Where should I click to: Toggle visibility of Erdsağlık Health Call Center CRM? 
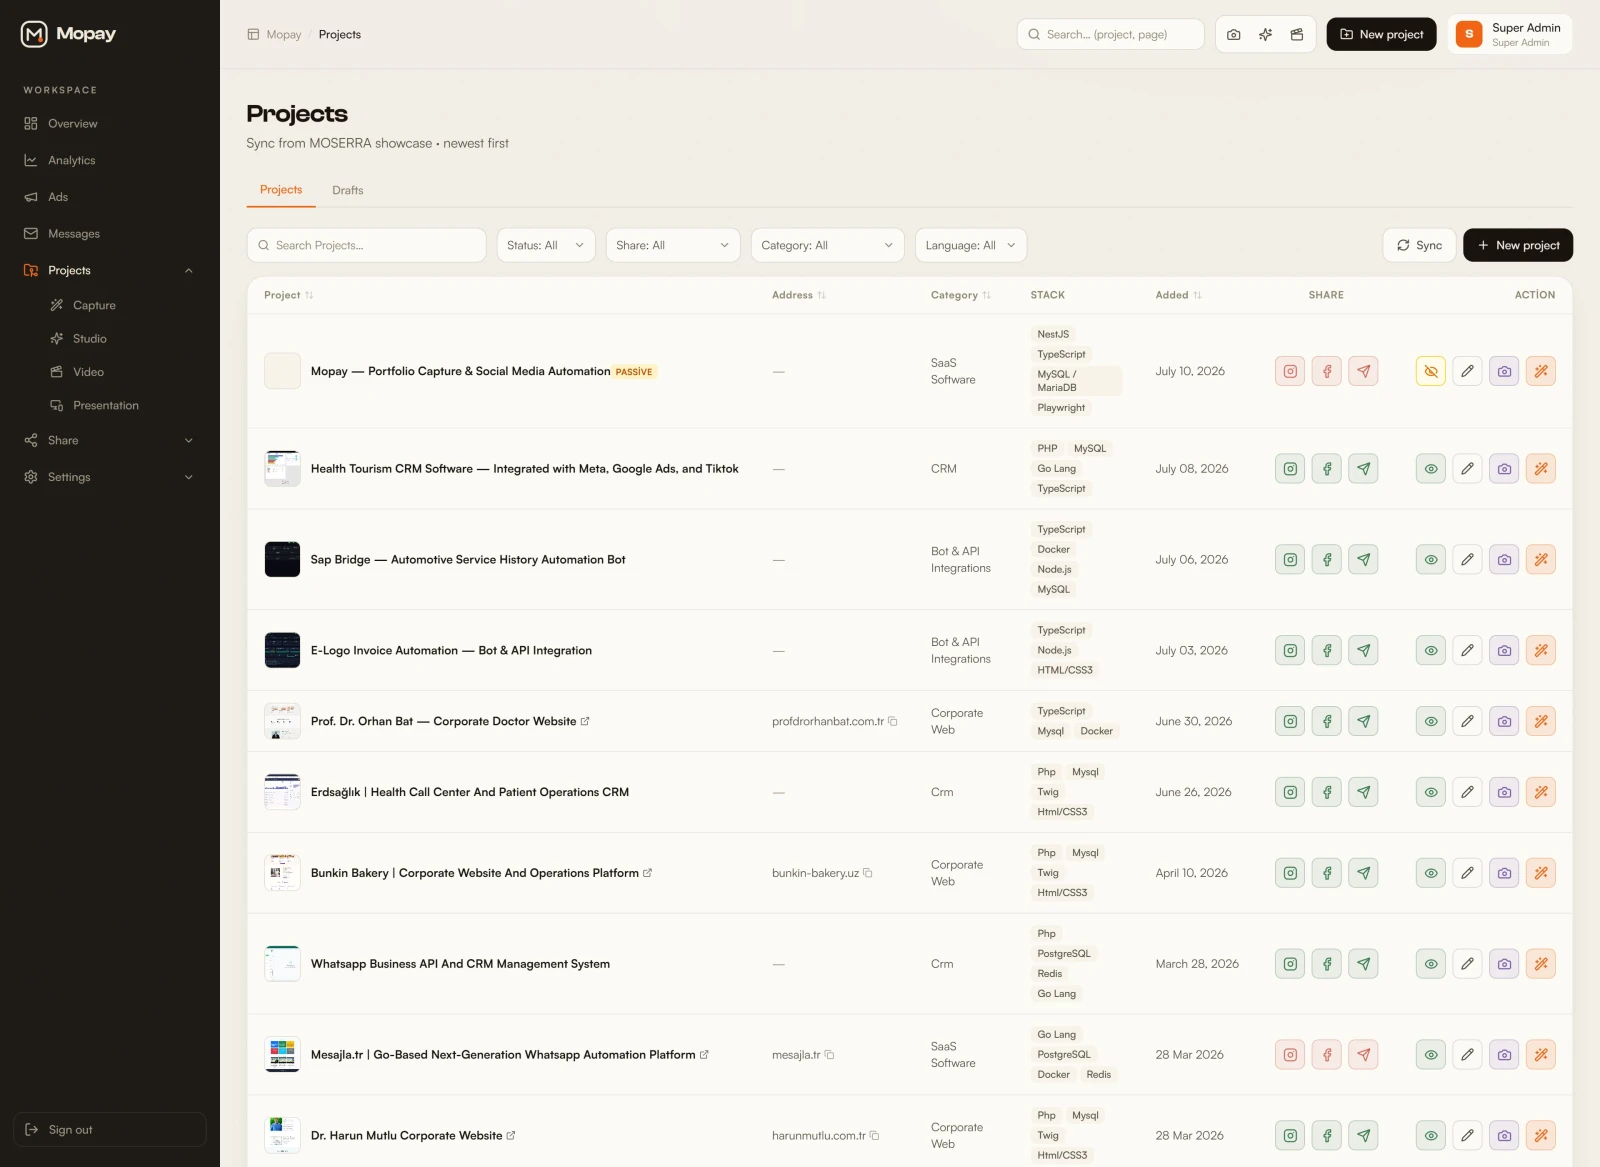(1431, 792)
